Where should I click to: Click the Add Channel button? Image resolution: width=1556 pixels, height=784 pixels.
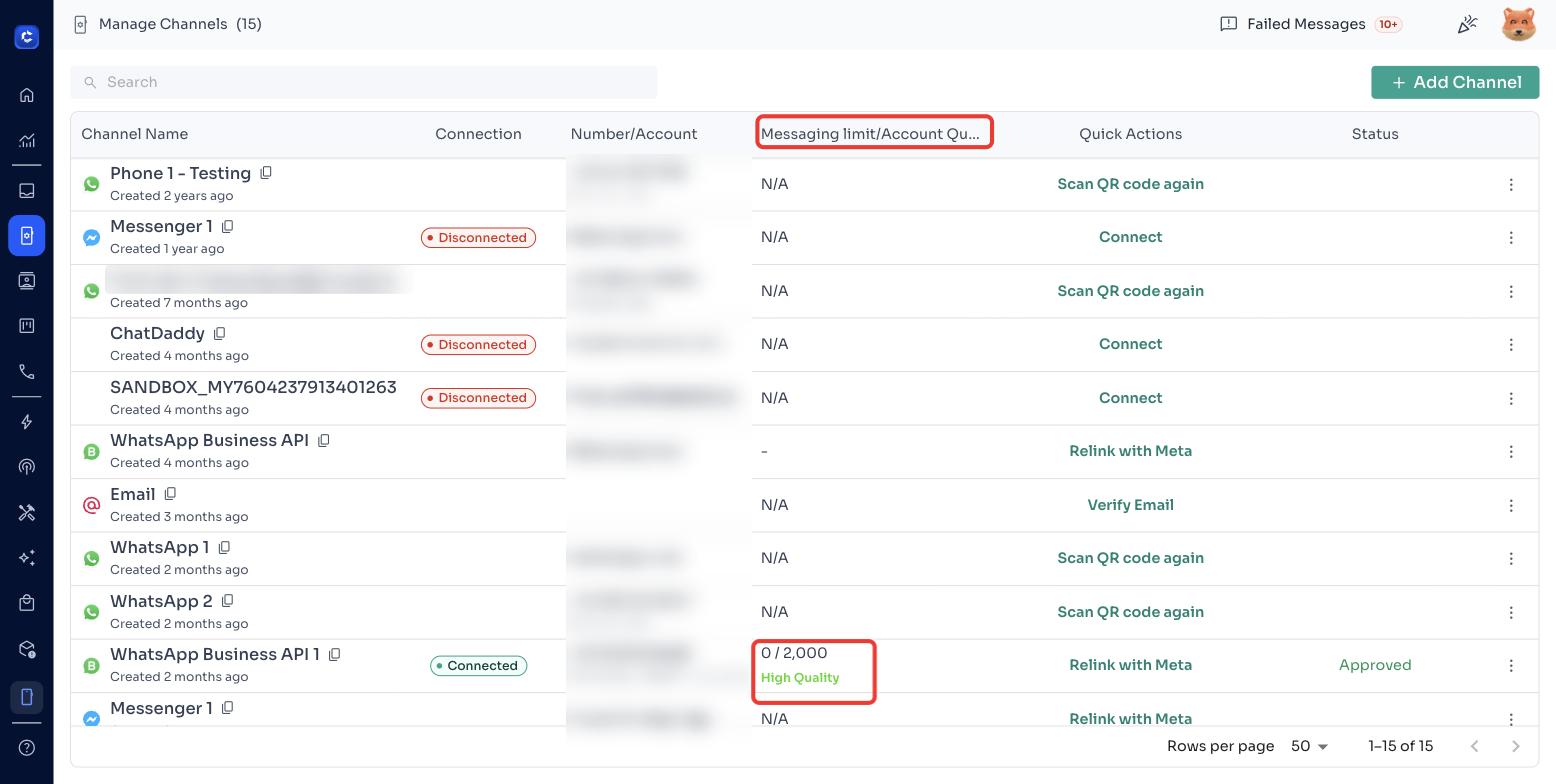click(x=1455, y=82)
